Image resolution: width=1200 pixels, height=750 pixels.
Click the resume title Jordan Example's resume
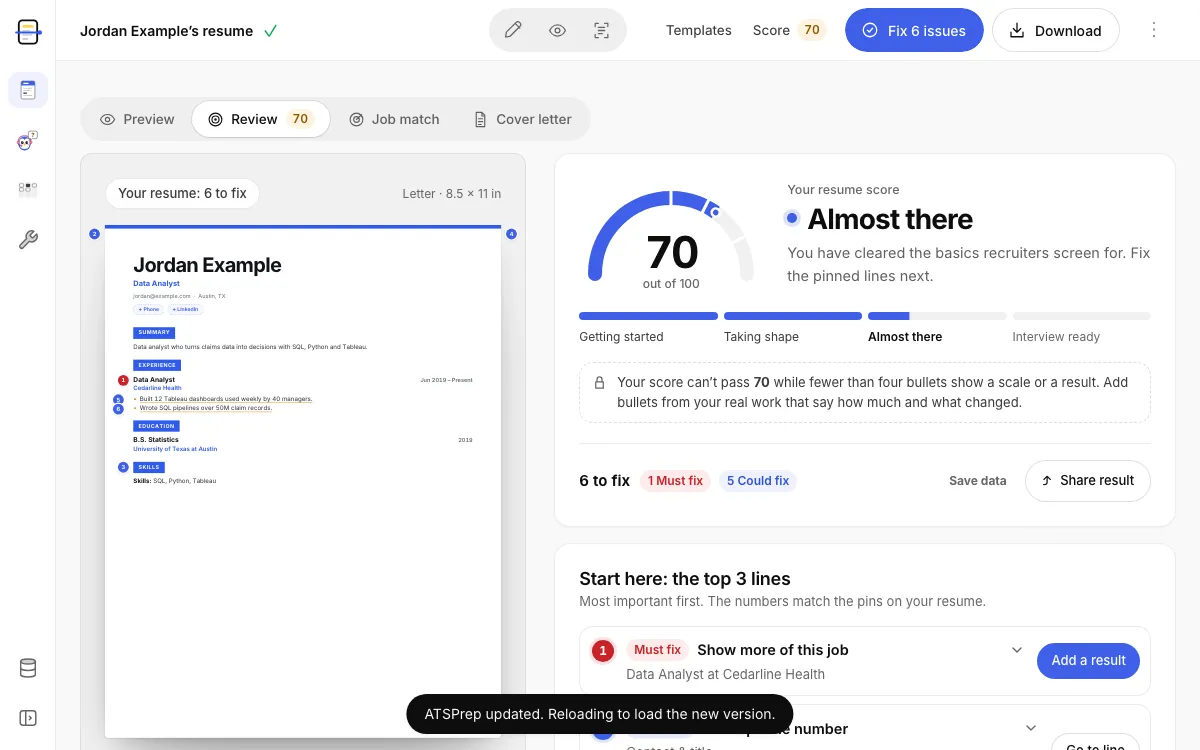point(167,31)
